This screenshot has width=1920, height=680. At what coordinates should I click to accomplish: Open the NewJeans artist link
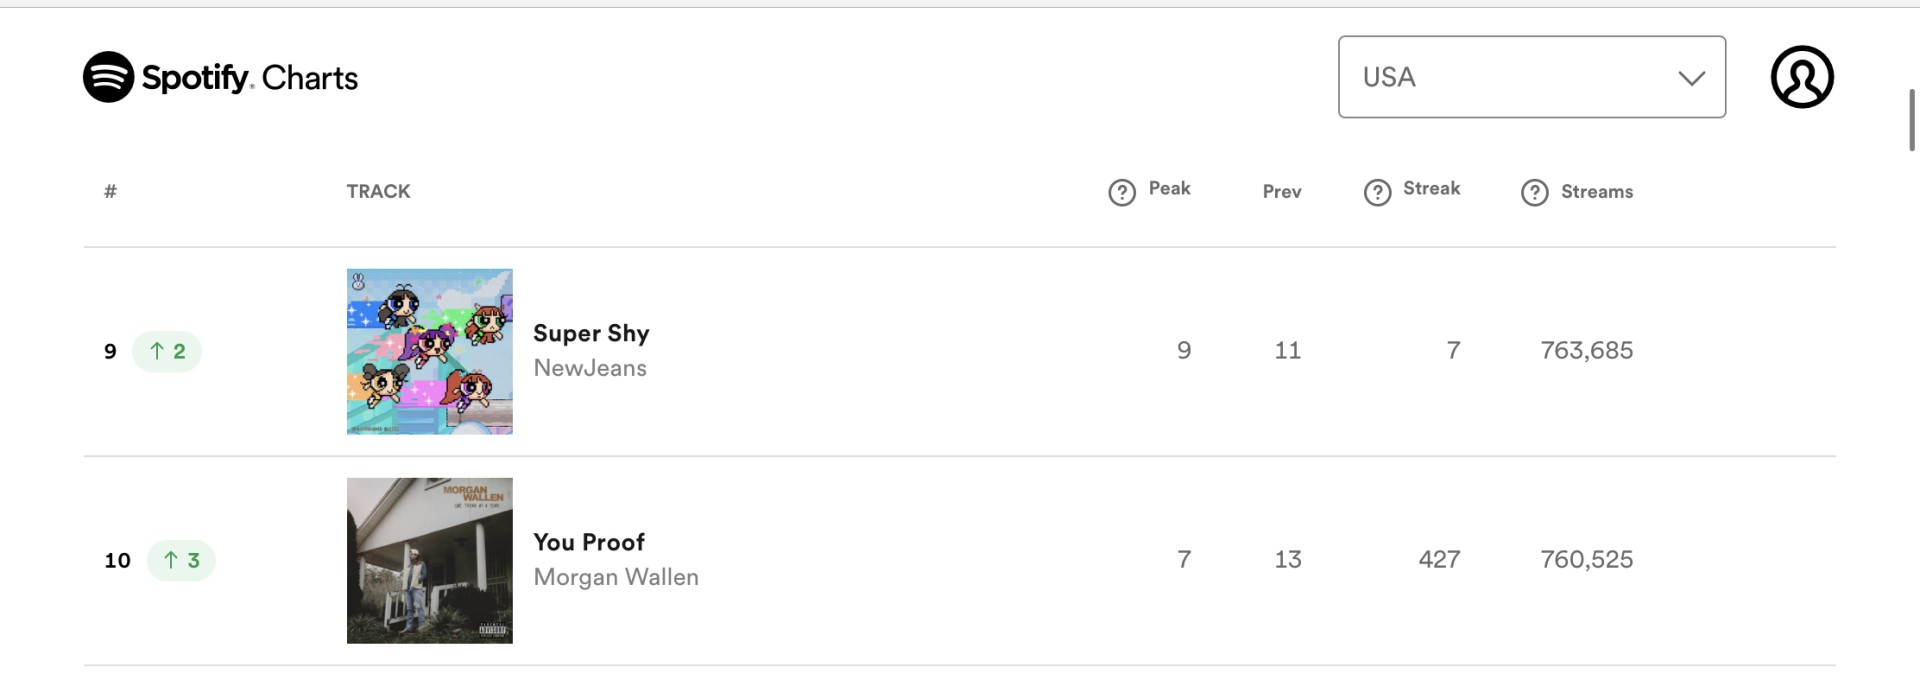590,368
